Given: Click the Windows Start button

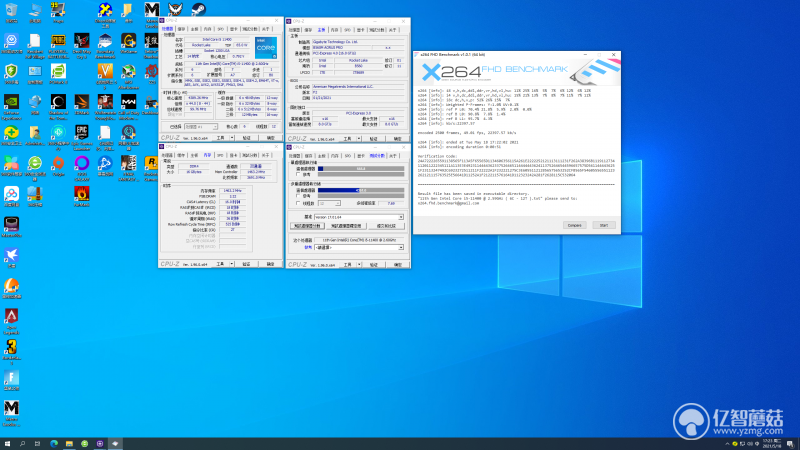Looking at the screenshot, I should pos(7,444).
